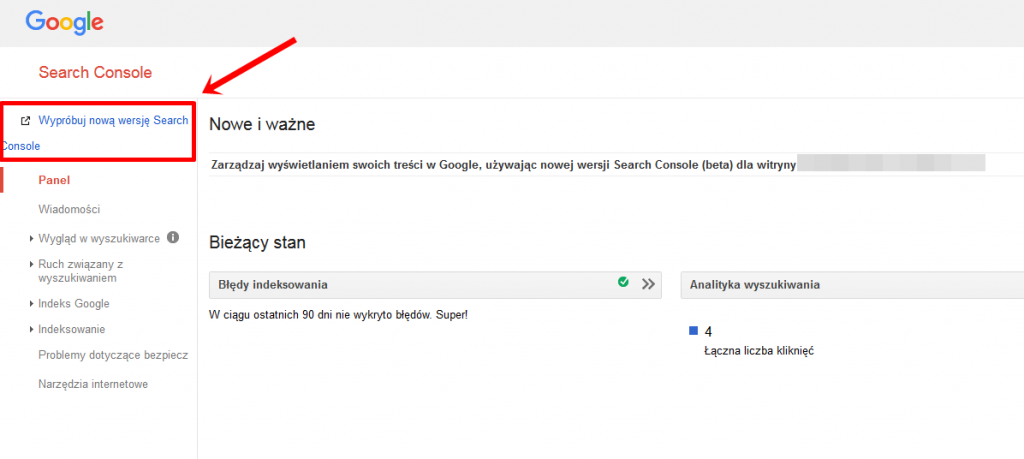Viewport: 1024px width, 459px height.
Task: Expand the Indeks Google arrow
Action: click(31, 304)
